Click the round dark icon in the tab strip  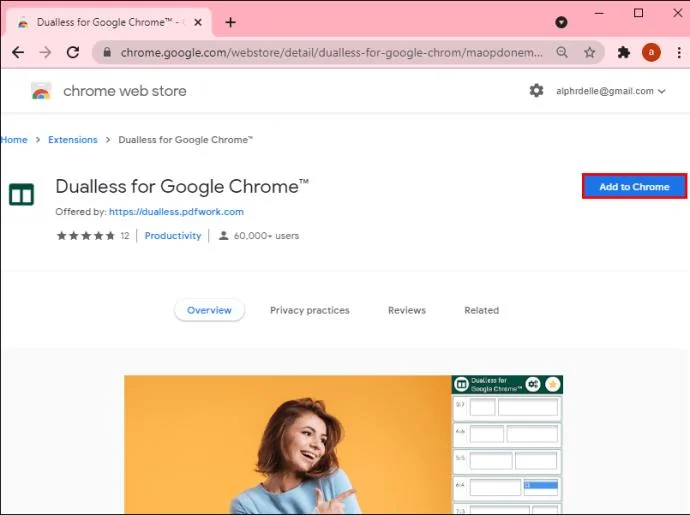[561, 22]
